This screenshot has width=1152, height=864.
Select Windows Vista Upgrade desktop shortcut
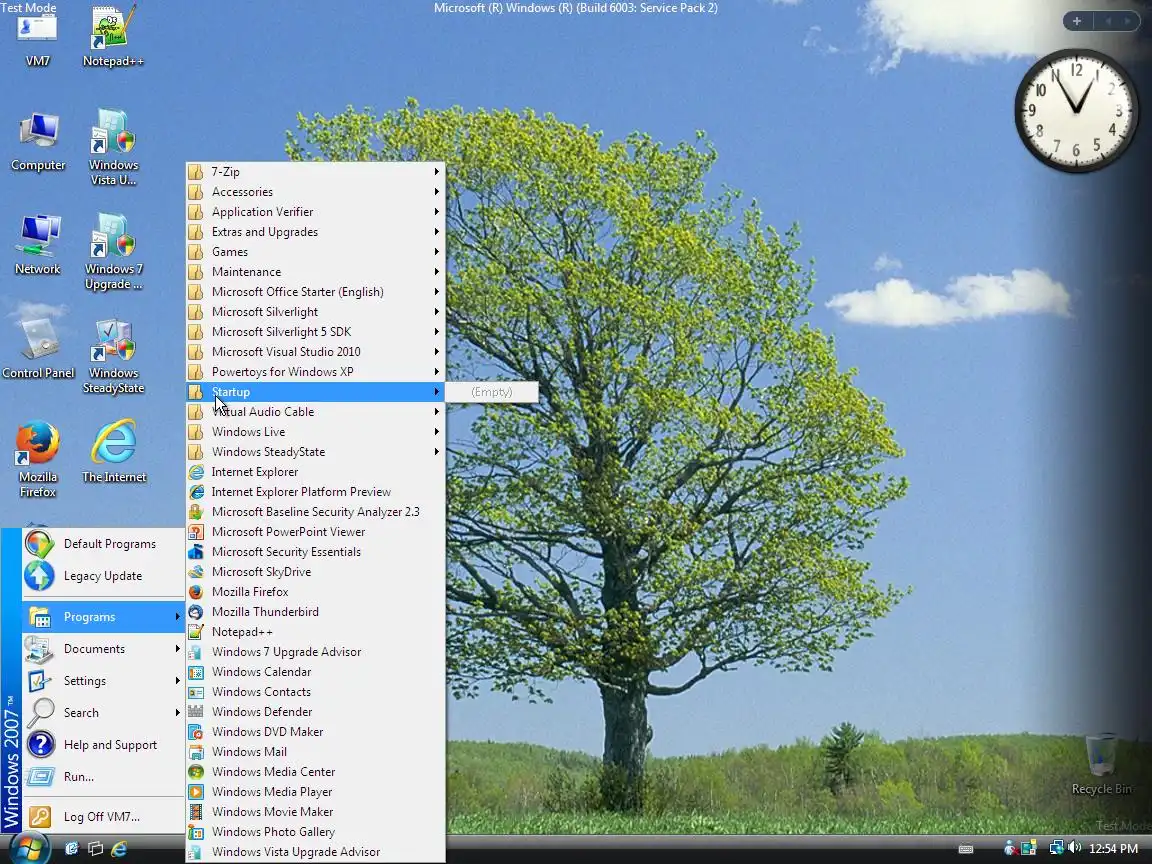(x=113, y=148)
